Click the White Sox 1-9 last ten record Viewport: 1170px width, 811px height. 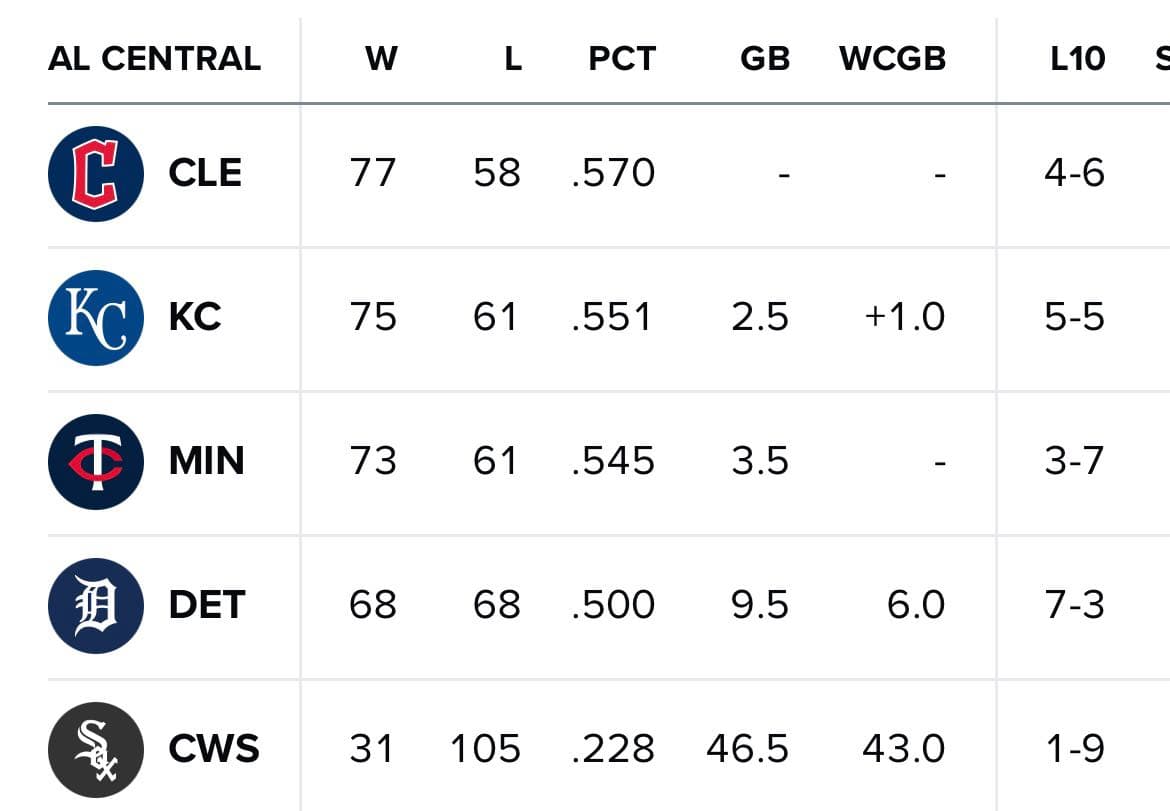click(x=1074, y=750)
